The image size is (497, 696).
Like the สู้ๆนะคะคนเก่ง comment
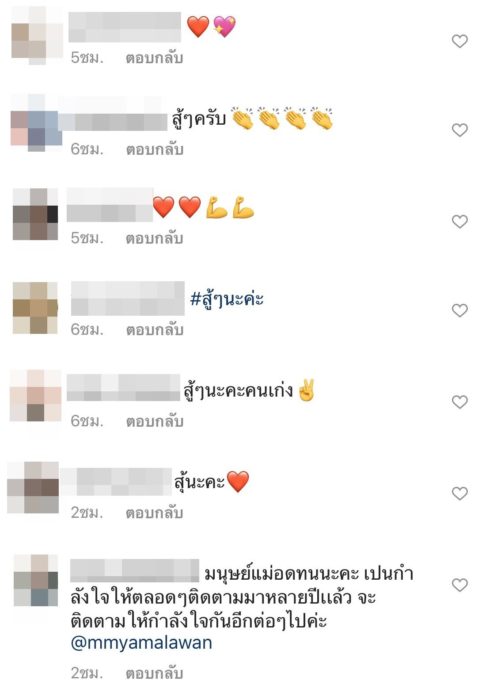[x=460, y=402]
